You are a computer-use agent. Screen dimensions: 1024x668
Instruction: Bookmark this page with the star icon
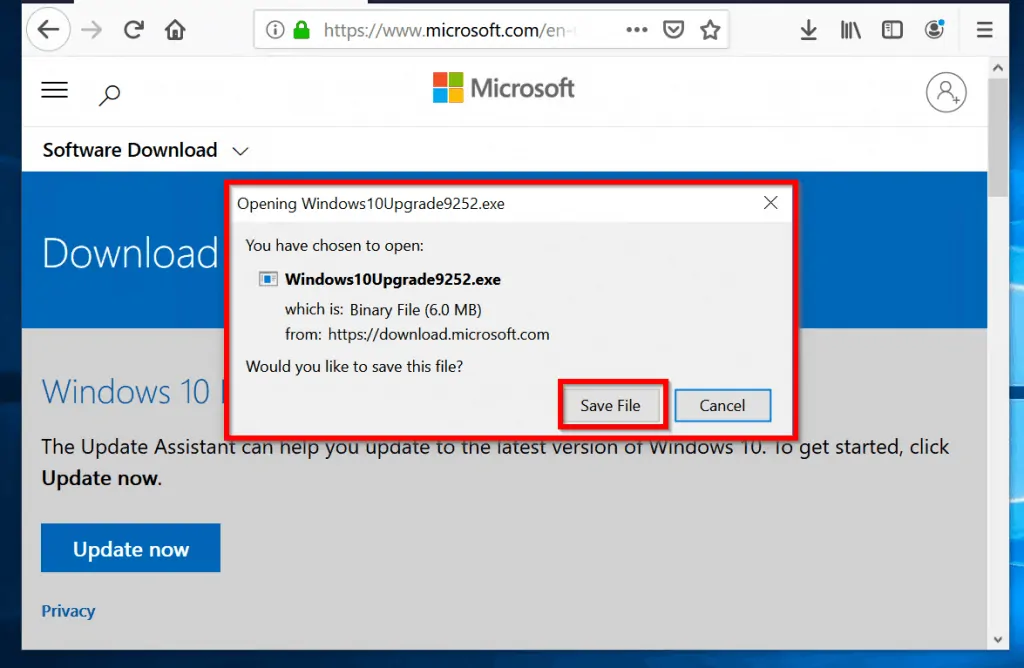[710, 29]
